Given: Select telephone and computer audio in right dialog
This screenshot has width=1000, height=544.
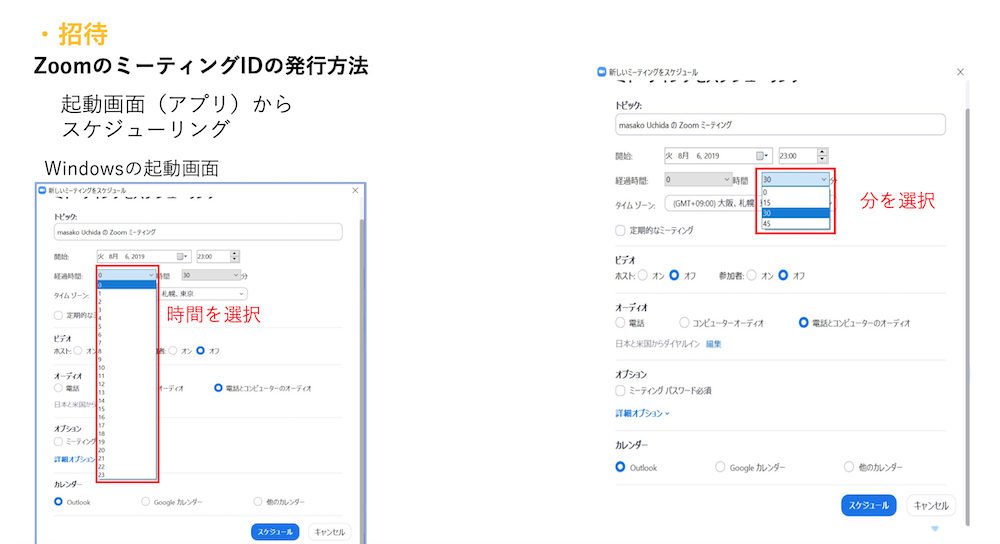Looking at the screenshot, I should pos(804,323).
